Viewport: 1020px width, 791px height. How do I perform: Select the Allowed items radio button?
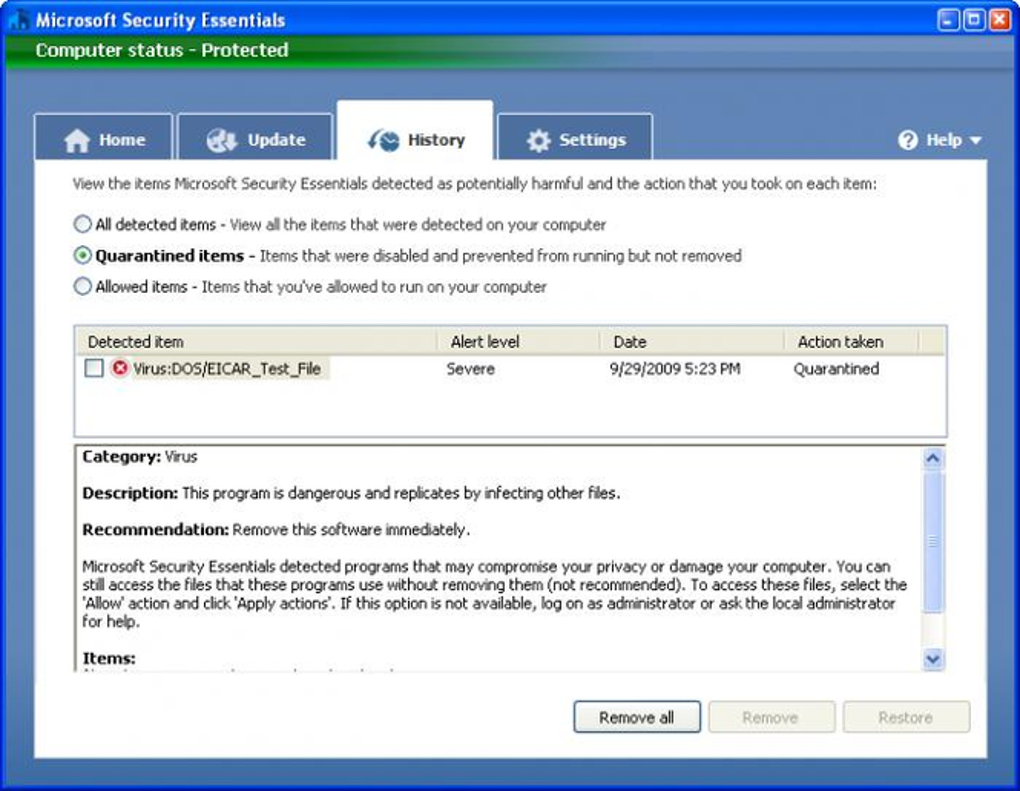[83, 286]
